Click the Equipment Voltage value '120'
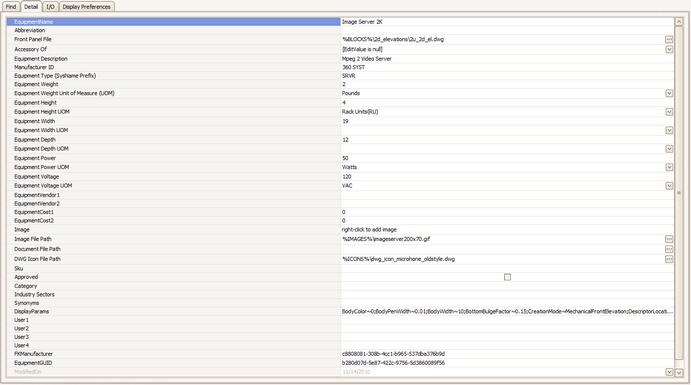The image size is (691, 385). tap(346, 177)
